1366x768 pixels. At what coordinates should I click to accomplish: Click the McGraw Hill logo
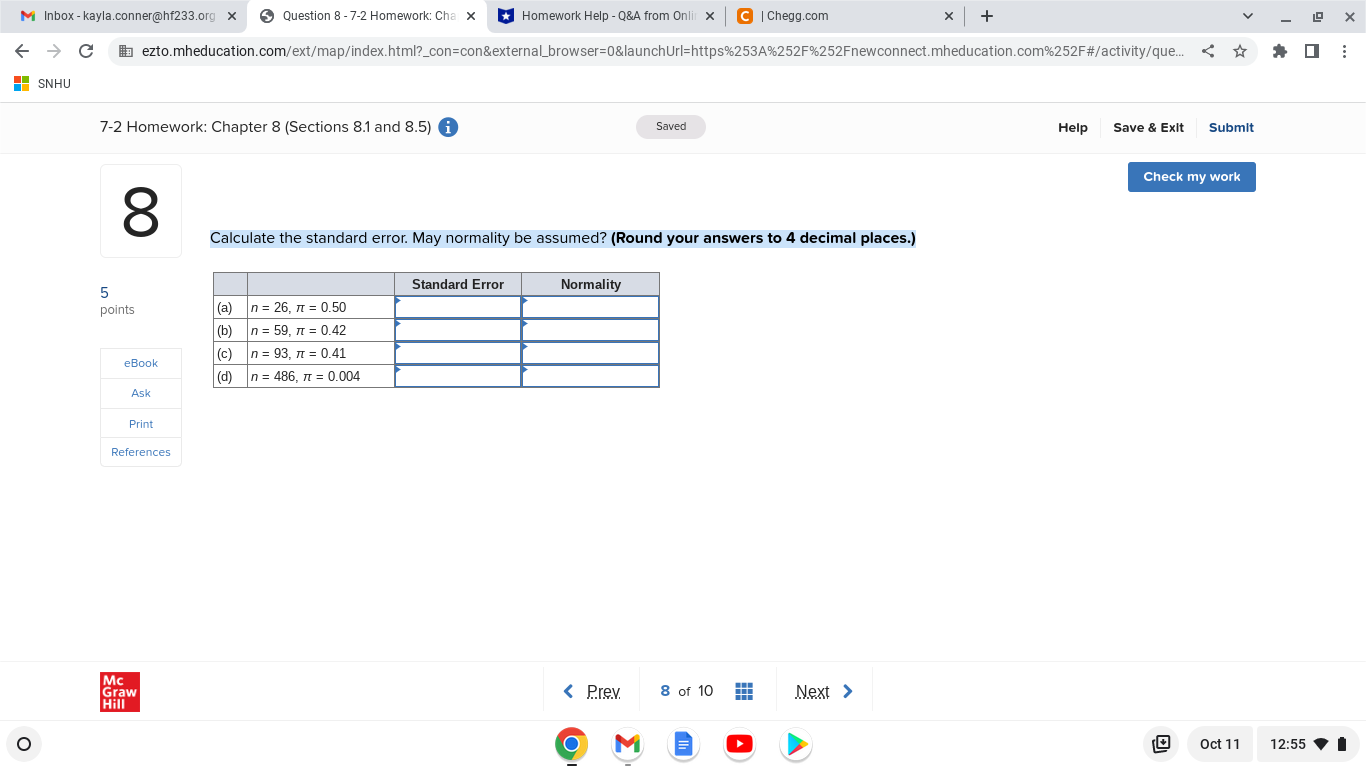120,691
